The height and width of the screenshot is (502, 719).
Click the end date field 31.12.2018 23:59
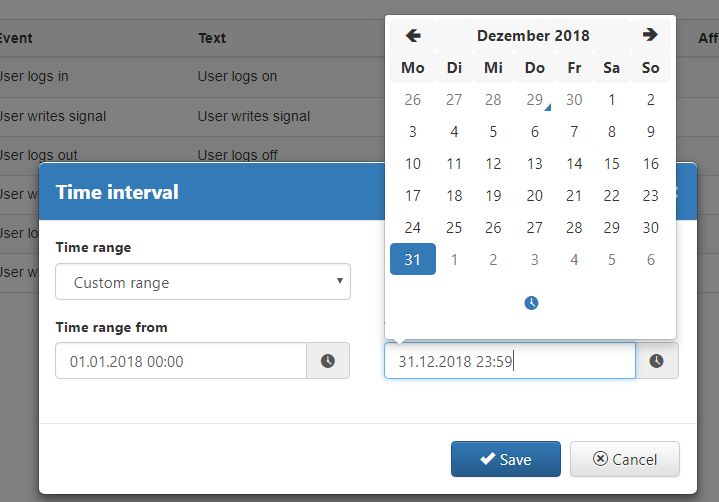point(510,361)
